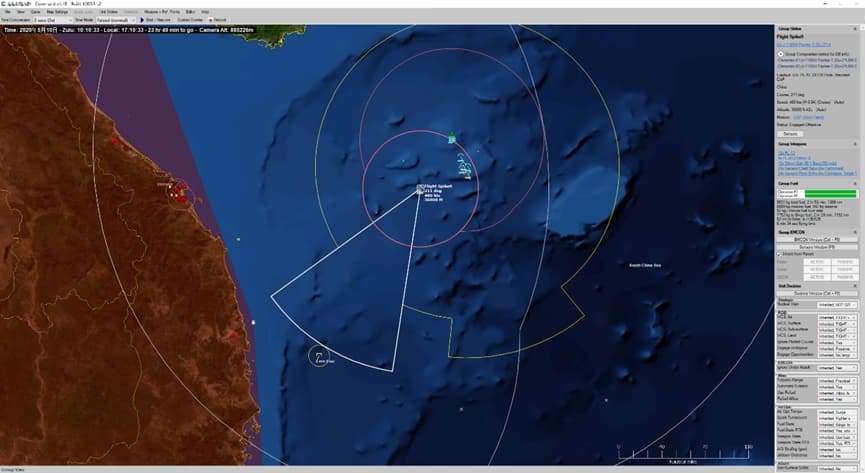Viewport: 865px width, 473px height.
Task: Open the assigned Mission link in Group Status
Action: pyautogui.click(x=808, y=117)
